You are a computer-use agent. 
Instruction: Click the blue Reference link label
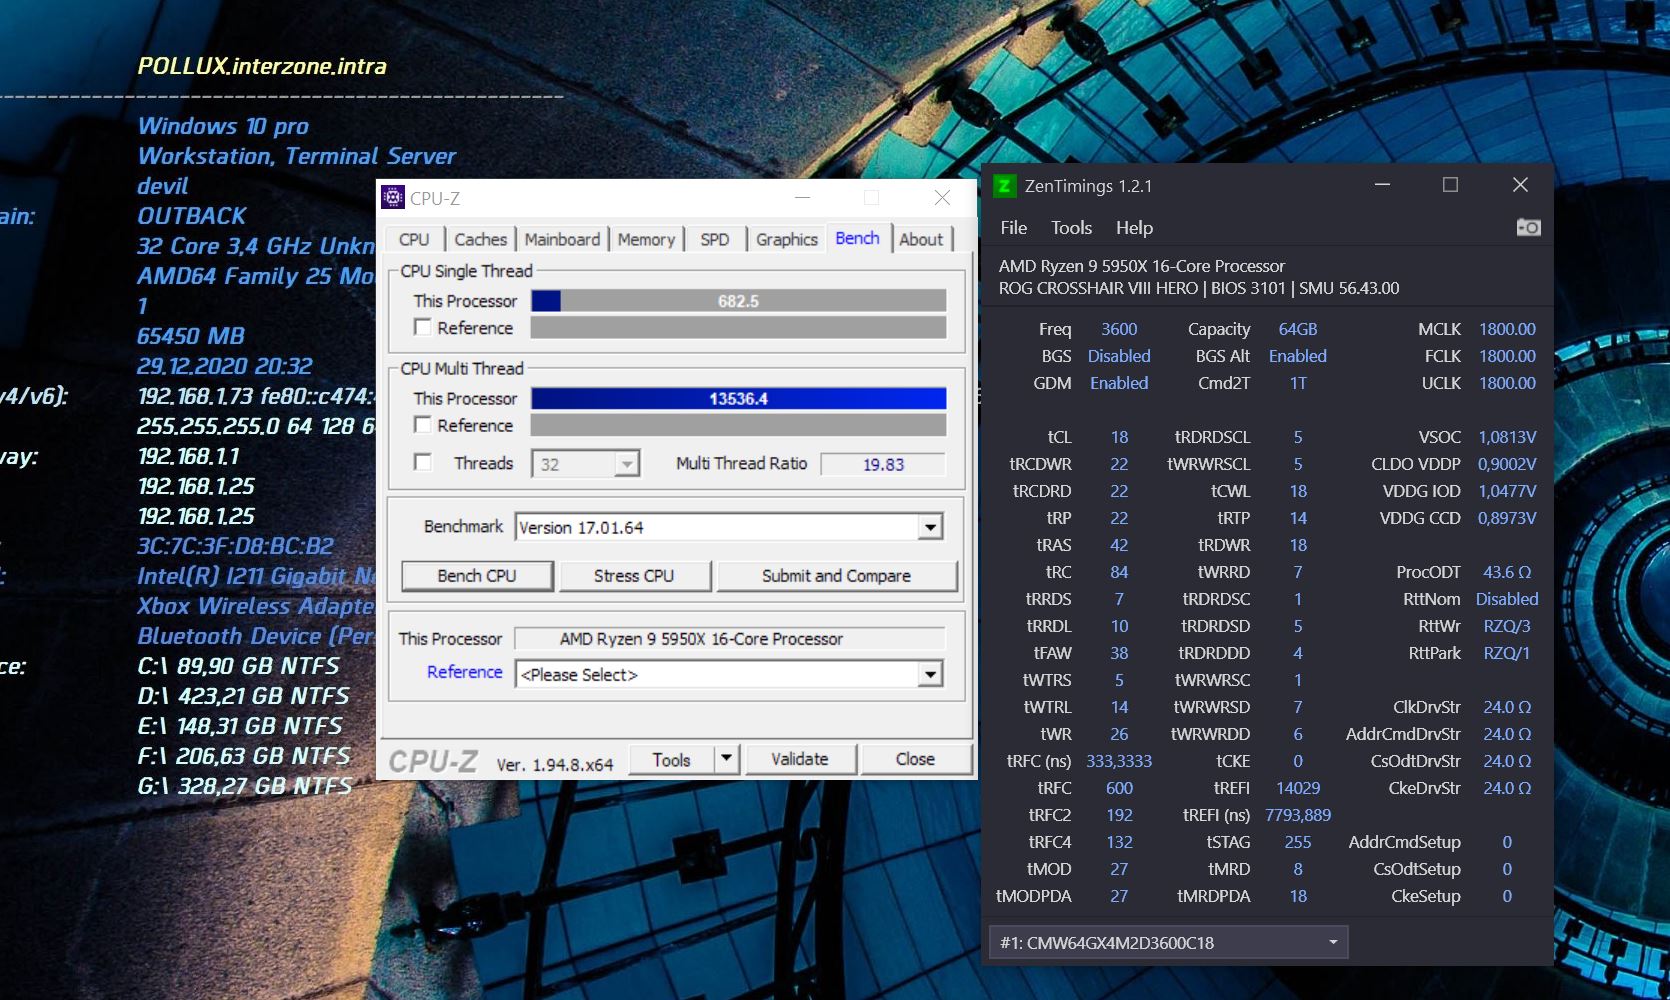pyautogui.click(x=465, y=672)
